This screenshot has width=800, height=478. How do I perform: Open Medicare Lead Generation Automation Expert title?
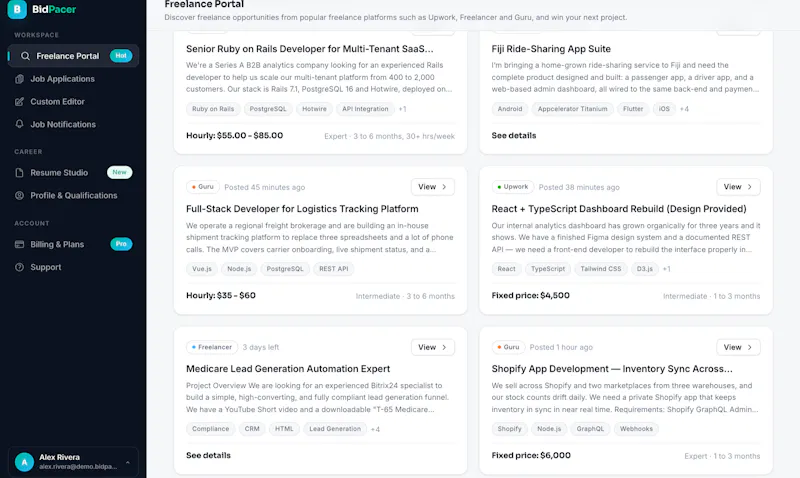pyautogui.click(x=288, y=369)
